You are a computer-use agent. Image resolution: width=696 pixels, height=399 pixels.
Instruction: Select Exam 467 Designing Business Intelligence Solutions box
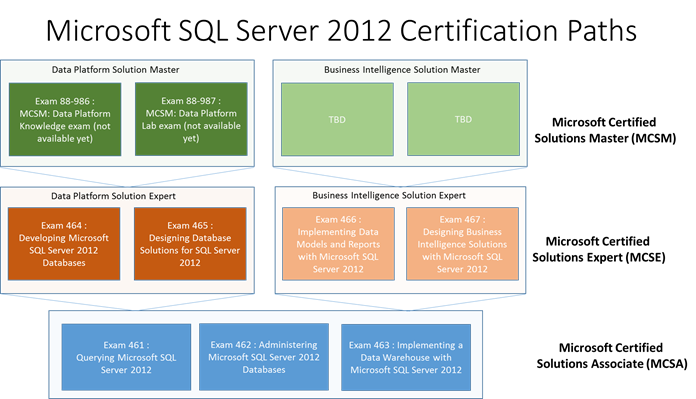[462, 244]
